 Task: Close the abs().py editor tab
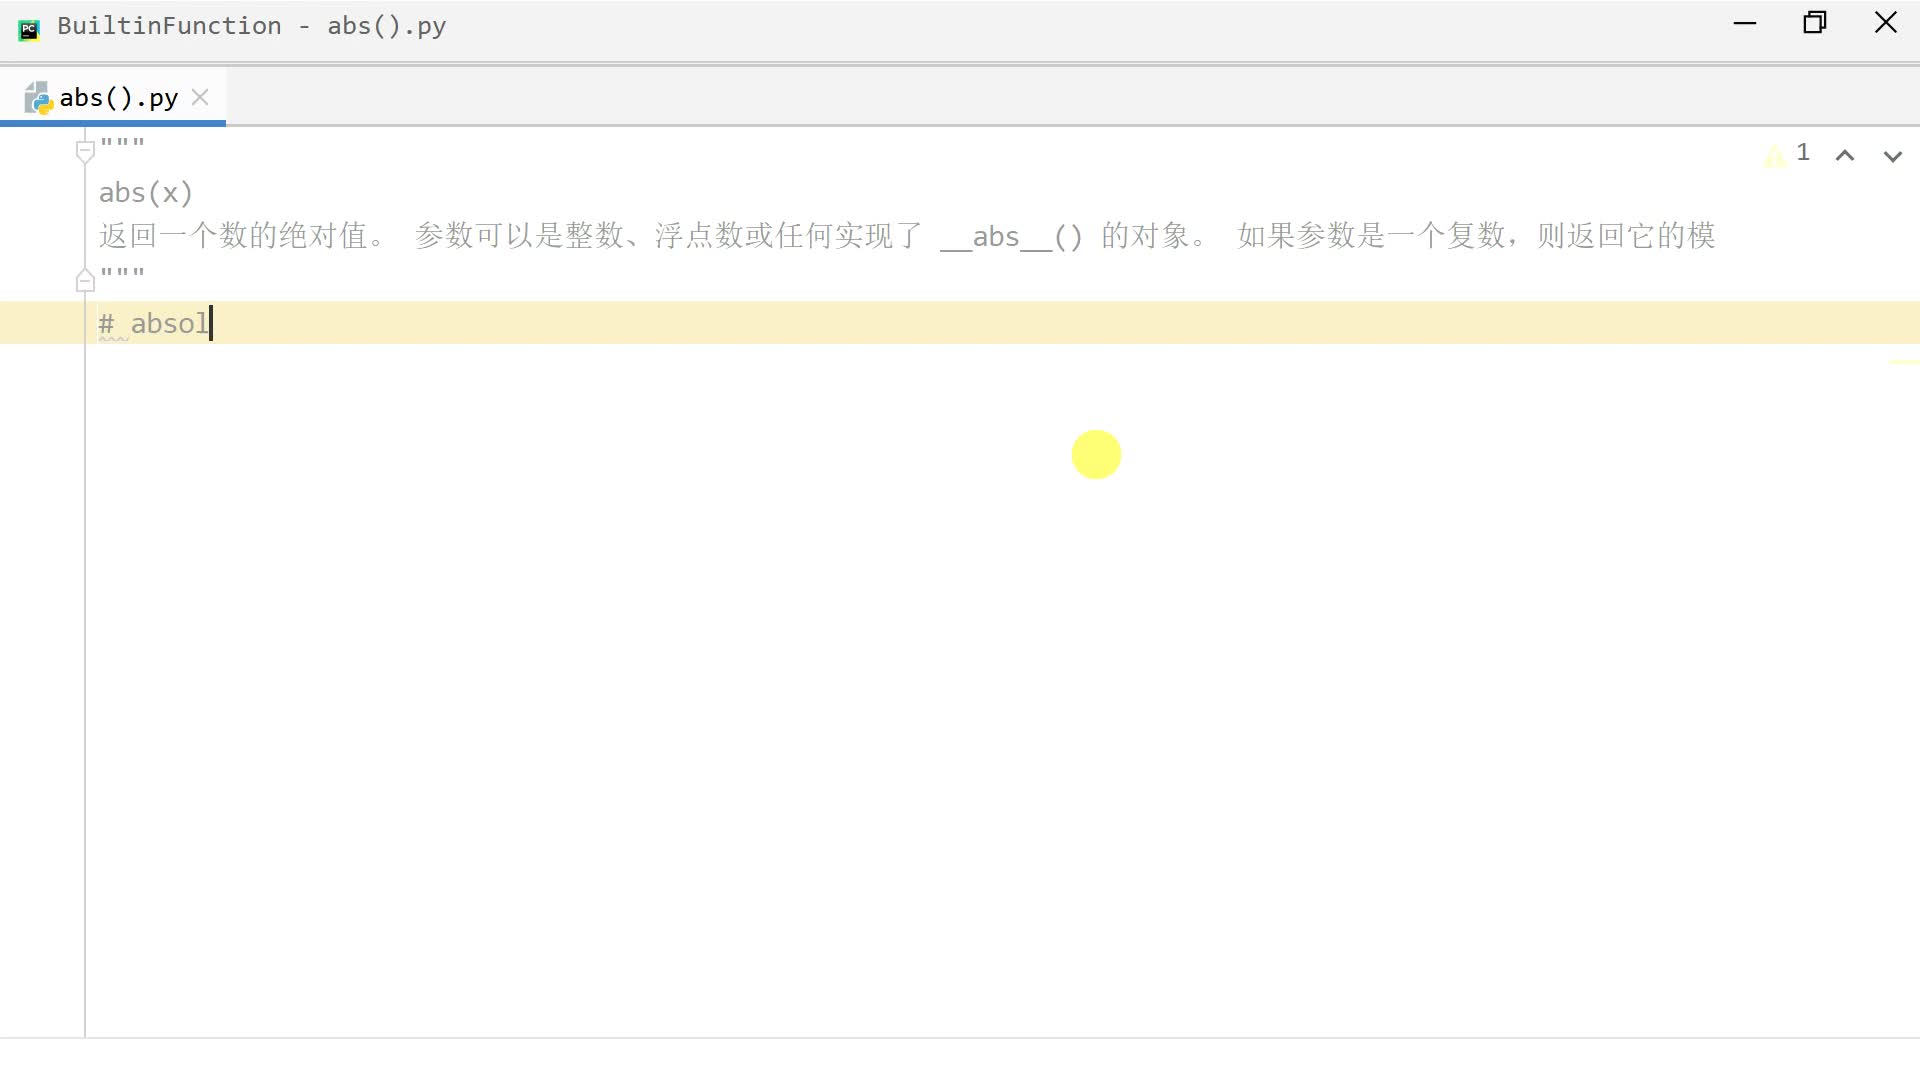pyautogui.click(x=200, y=97)
